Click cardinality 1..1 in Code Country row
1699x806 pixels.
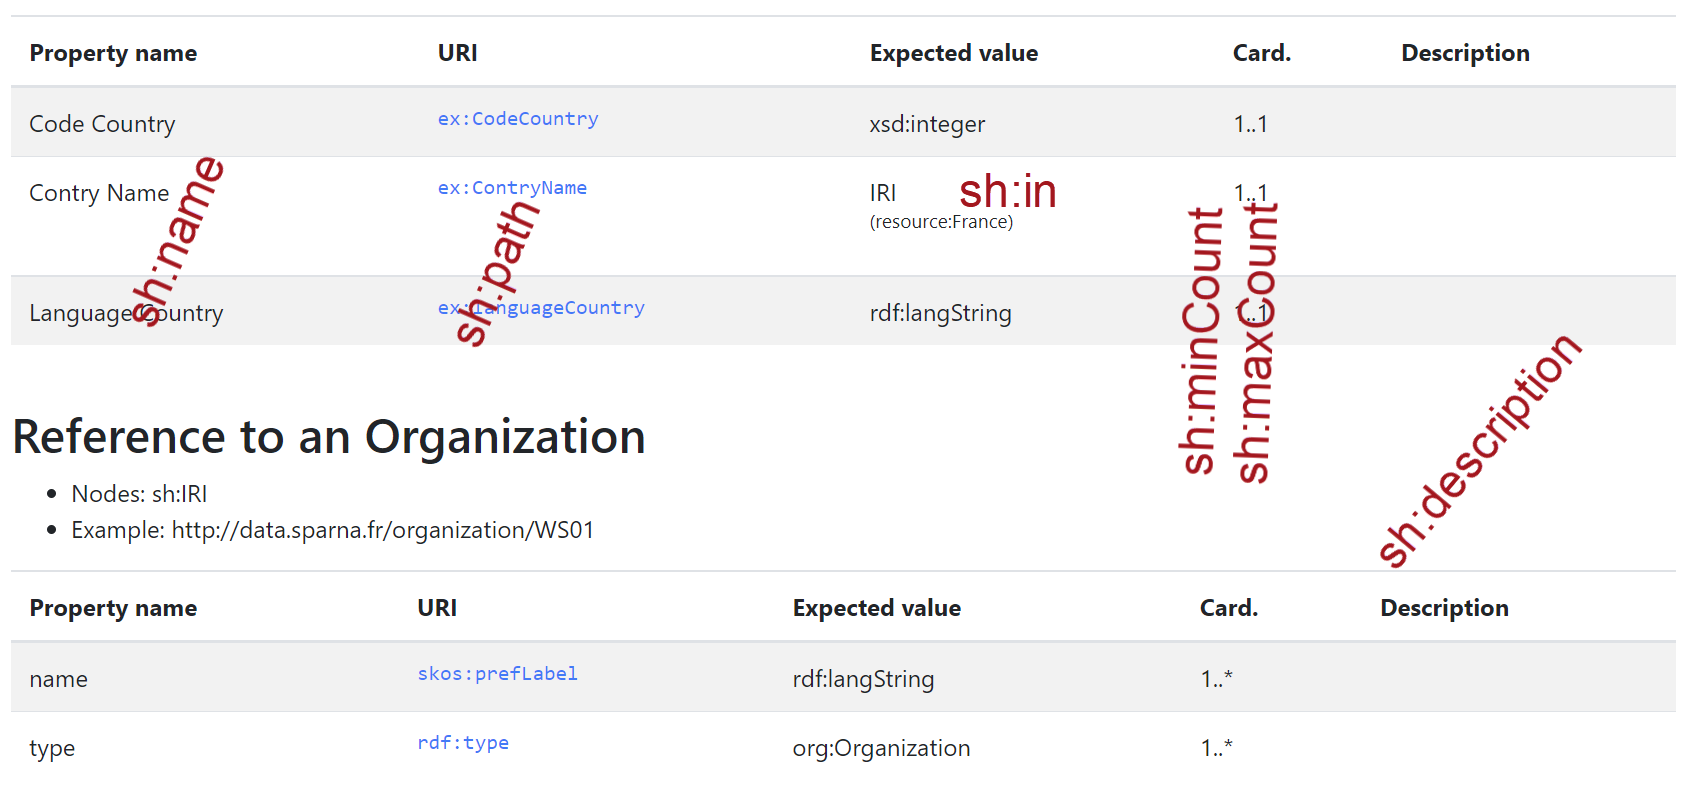(1250, 124)
